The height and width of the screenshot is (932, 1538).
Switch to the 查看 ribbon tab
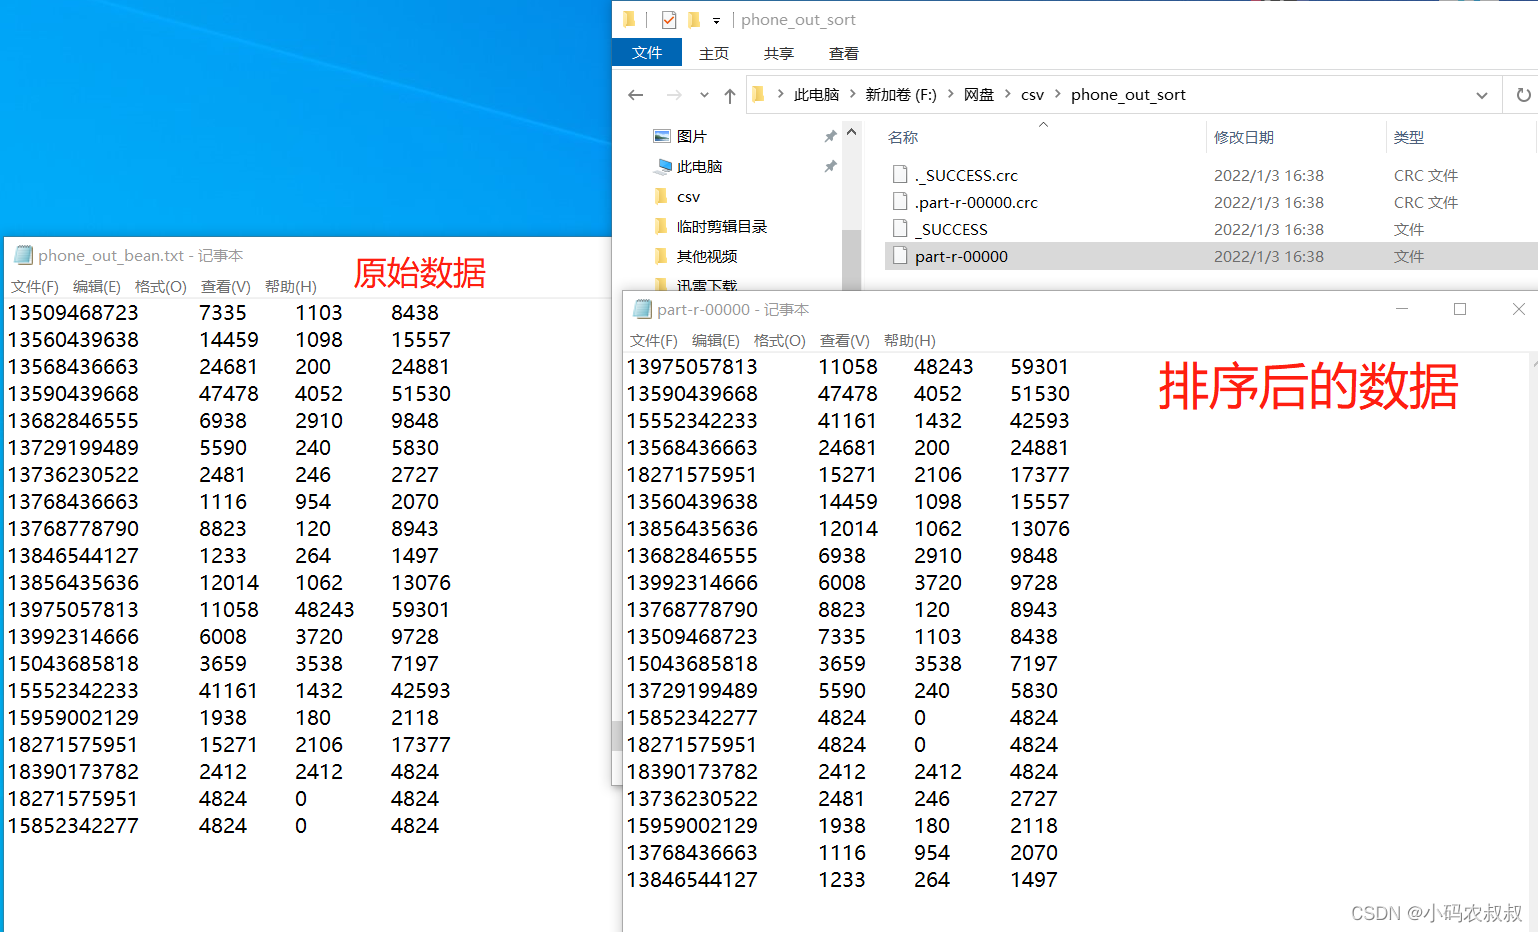click(x=843, y=53)
